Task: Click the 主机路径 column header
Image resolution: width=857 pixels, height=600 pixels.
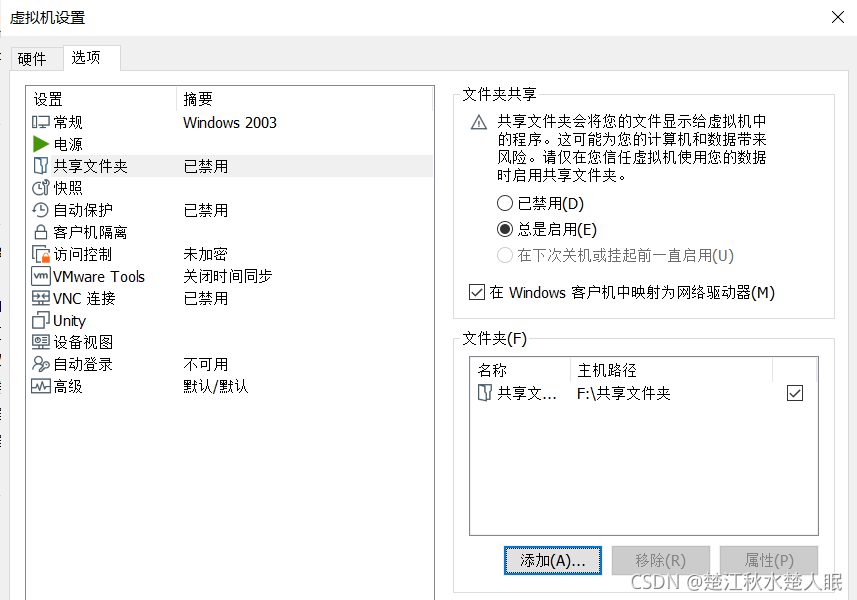Action: [x=671, y=370]
